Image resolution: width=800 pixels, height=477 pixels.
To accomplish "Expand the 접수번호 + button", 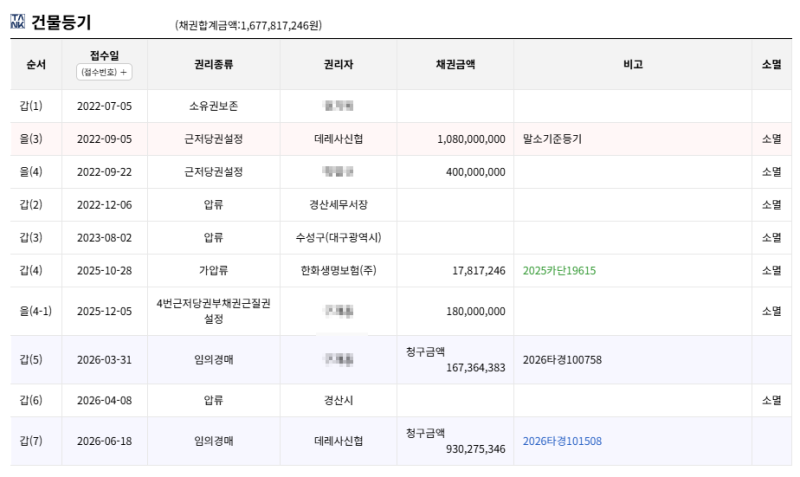I will click(104, 72).
